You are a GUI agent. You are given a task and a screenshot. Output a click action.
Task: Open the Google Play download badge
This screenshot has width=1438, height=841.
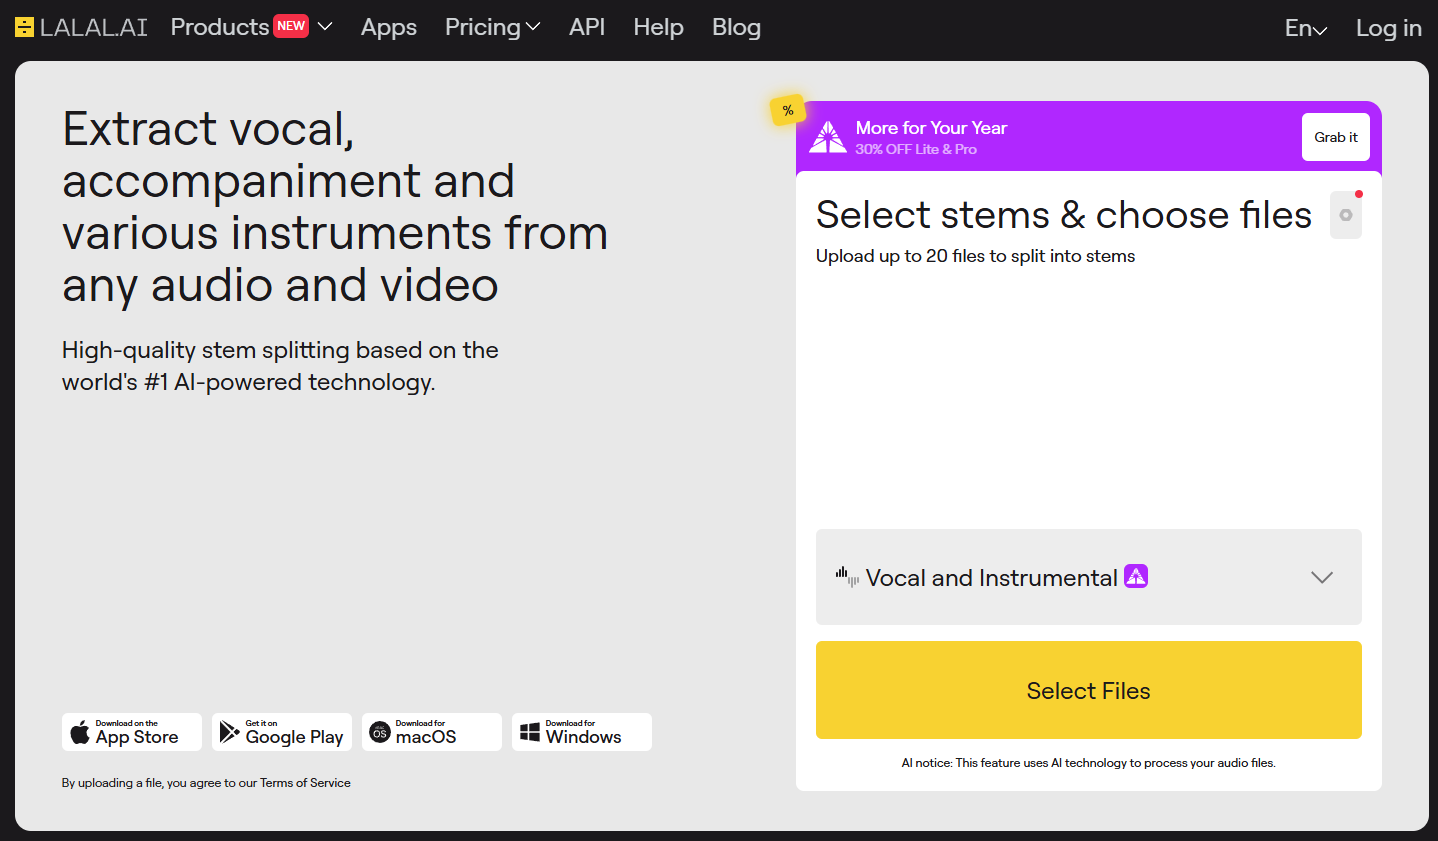[x=282, y=732]
